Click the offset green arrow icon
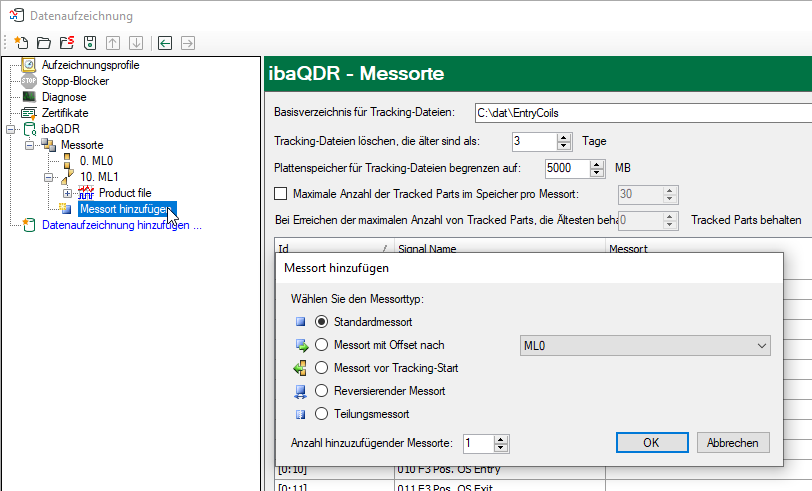Viewport: 812px width, 491px height. coord(301,345)
